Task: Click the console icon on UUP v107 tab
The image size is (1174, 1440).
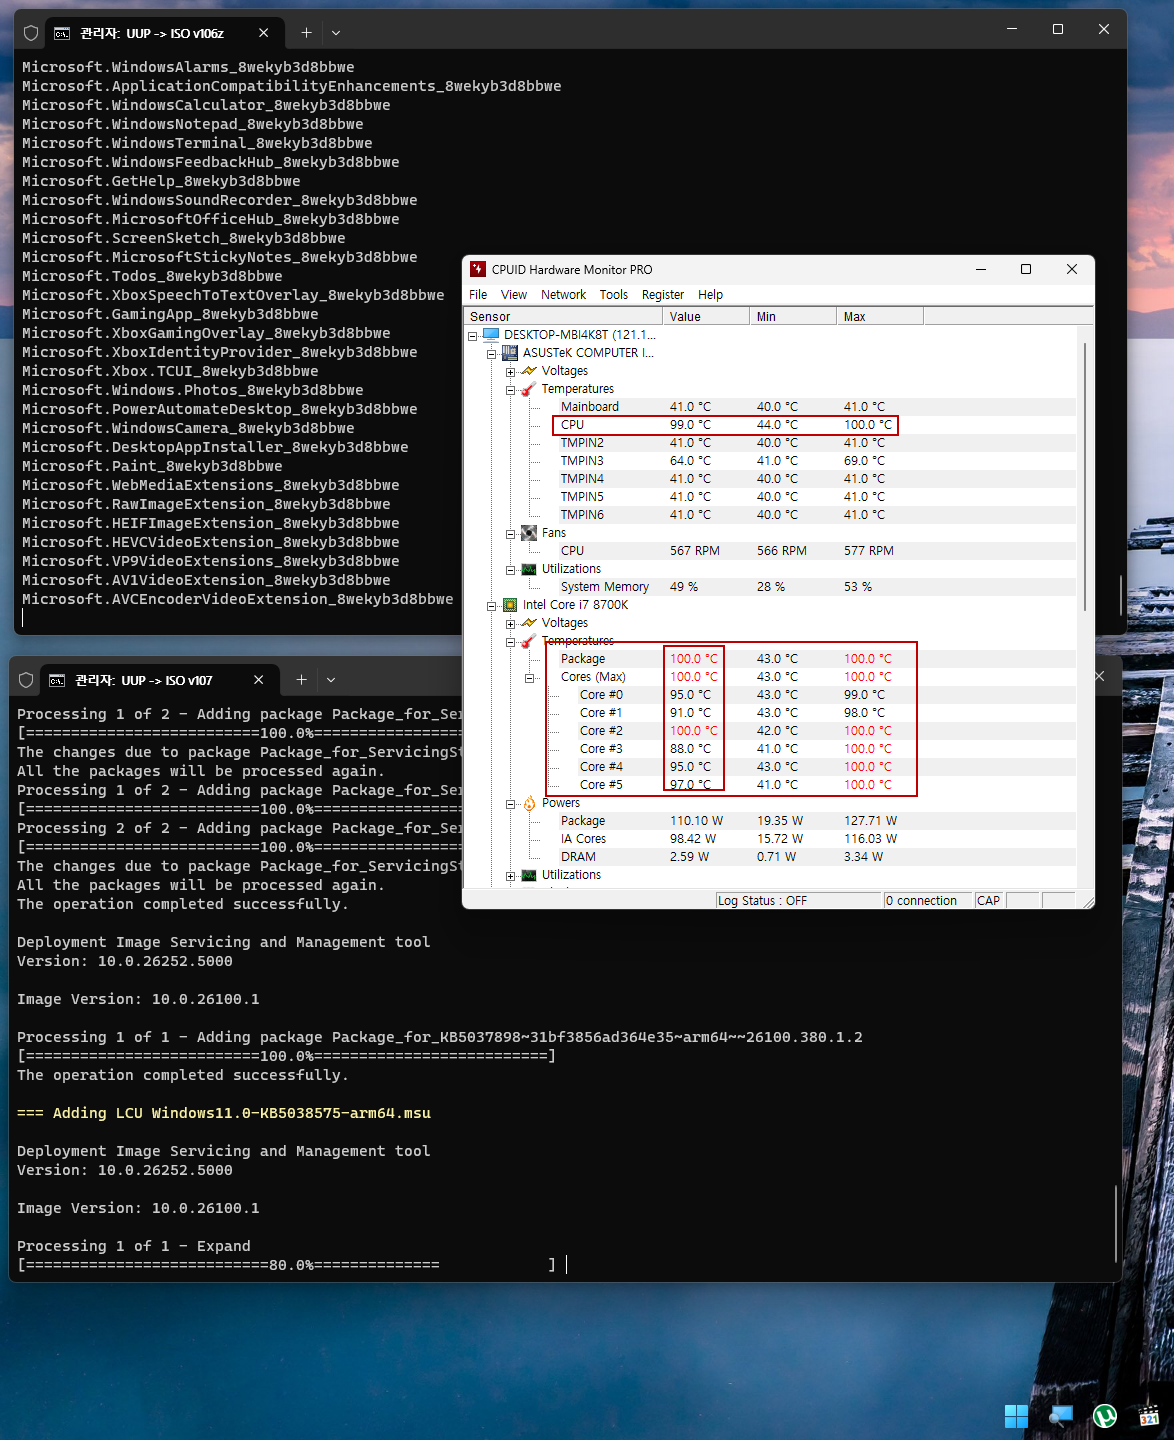Action: [x=57, y=680]
